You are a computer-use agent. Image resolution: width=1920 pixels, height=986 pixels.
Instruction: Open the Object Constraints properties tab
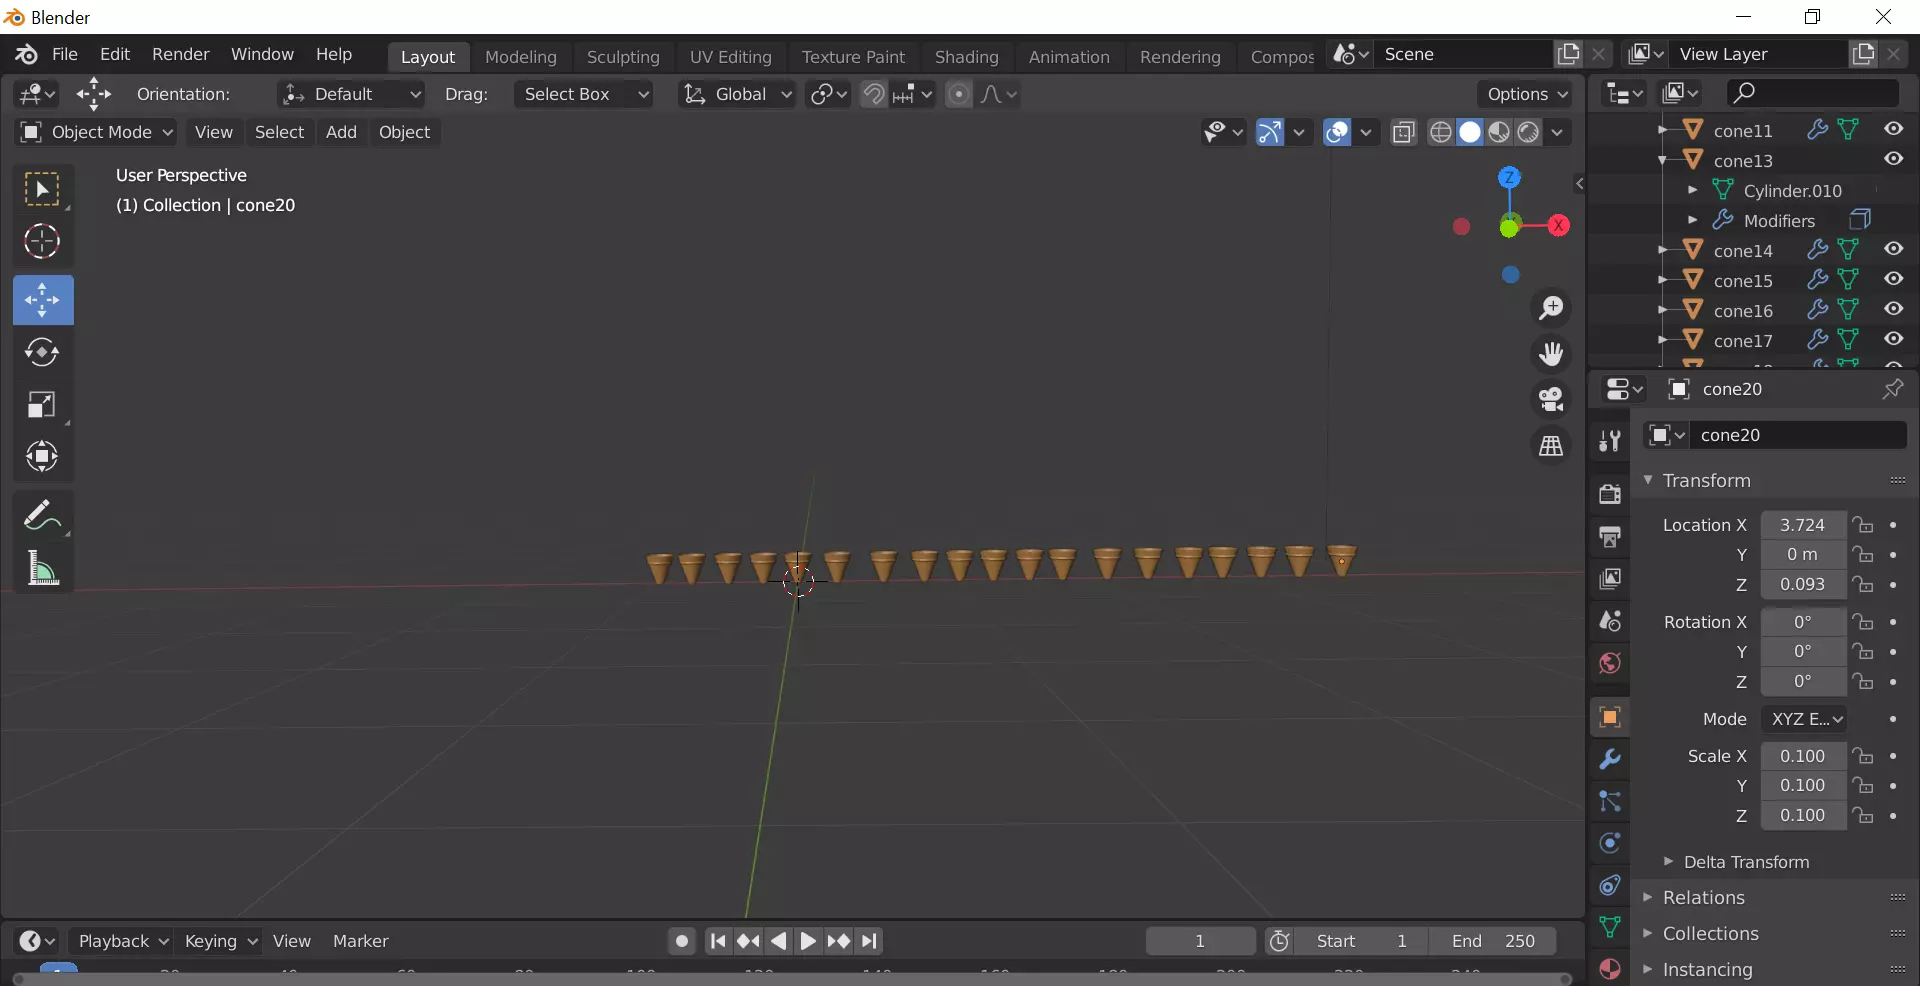[x=1609, y=885]
